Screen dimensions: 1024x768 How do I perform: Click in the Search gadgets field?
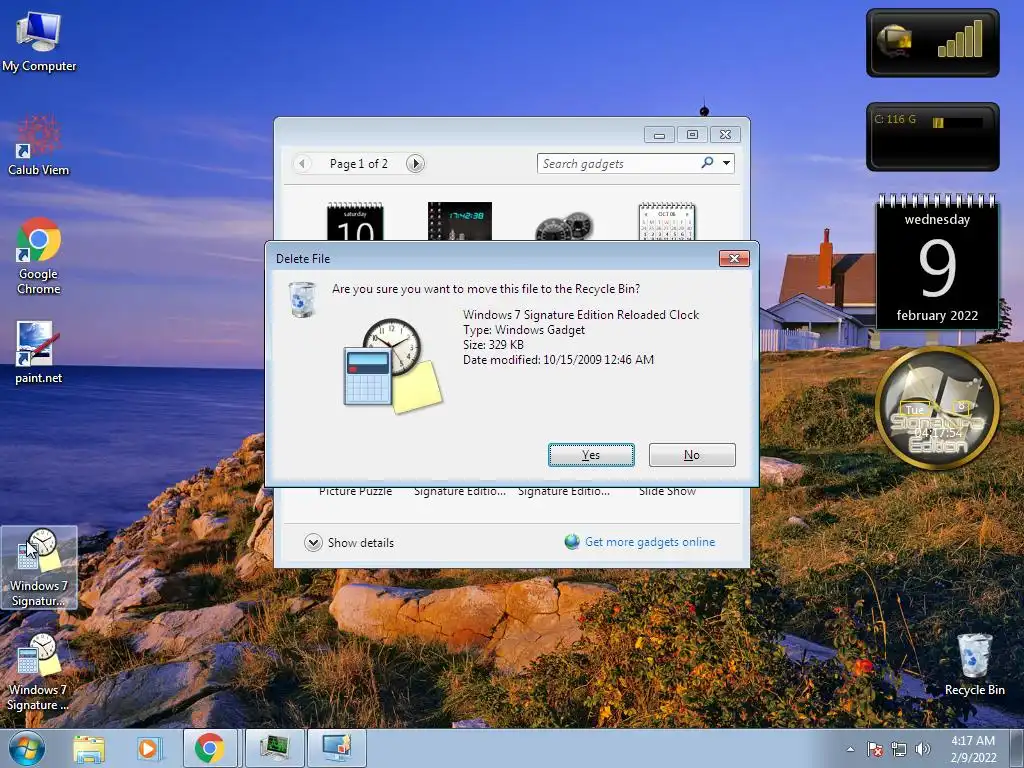617,163
